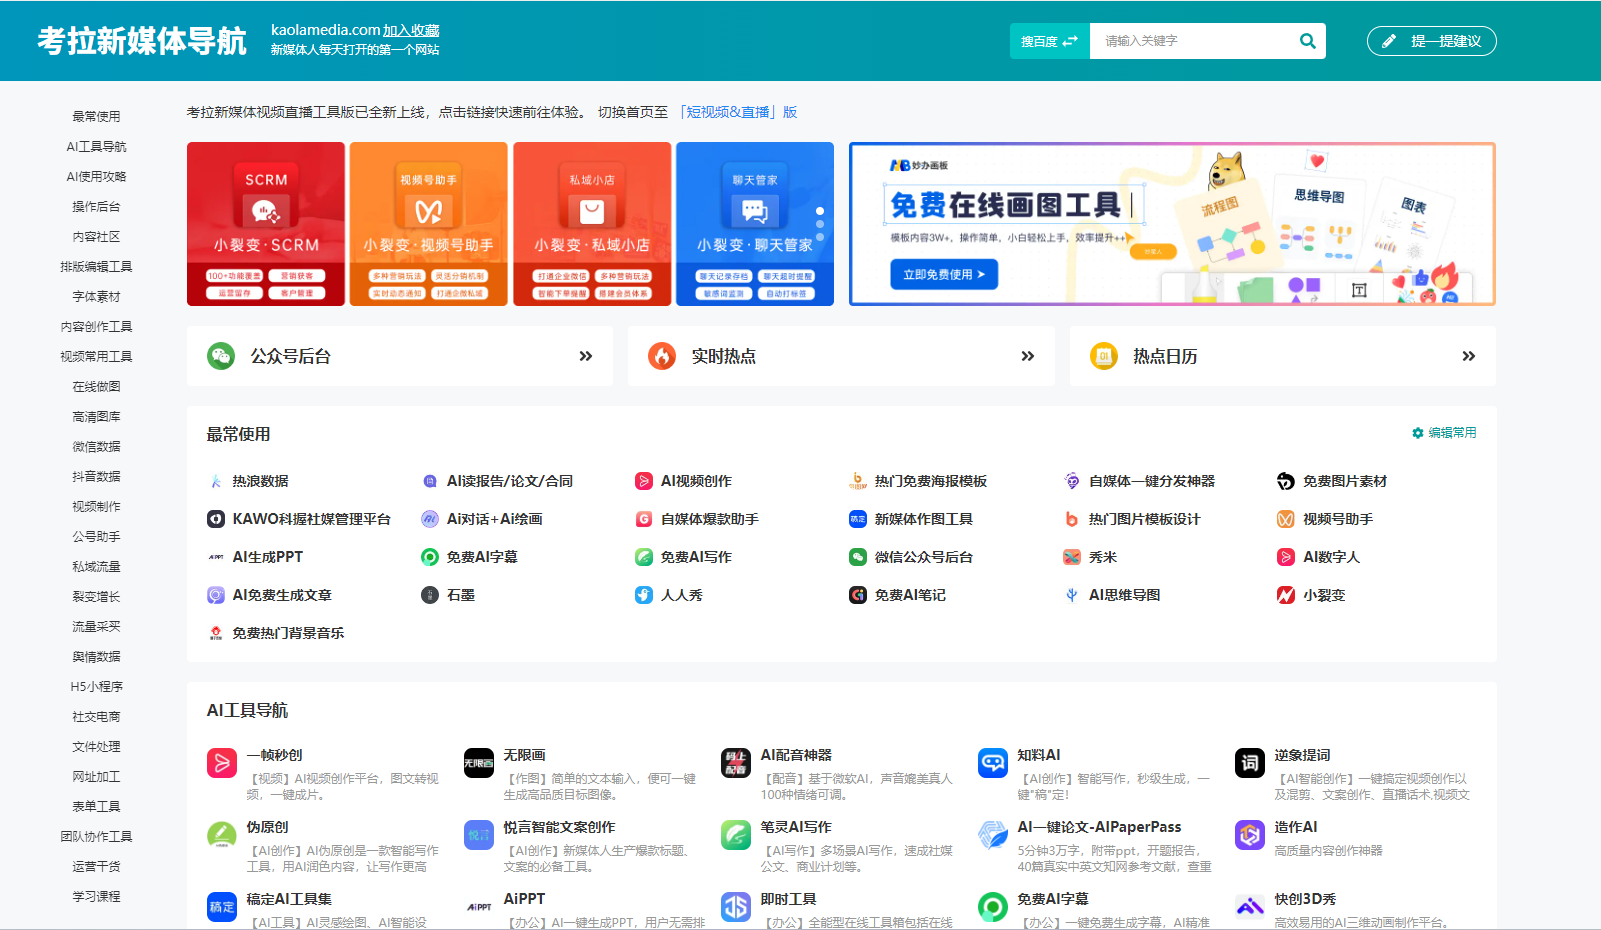Viewport: 1601px width, 930px height.
Task: Click the 稿定AI工具集 icon
Action: point(222,907)
